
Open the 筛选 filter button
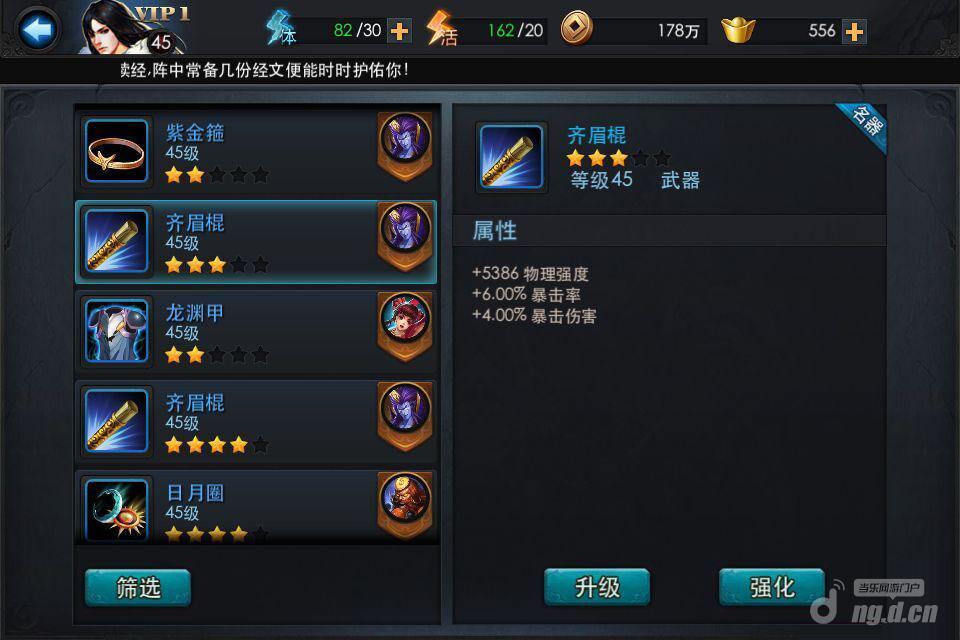tap(138, 588)
